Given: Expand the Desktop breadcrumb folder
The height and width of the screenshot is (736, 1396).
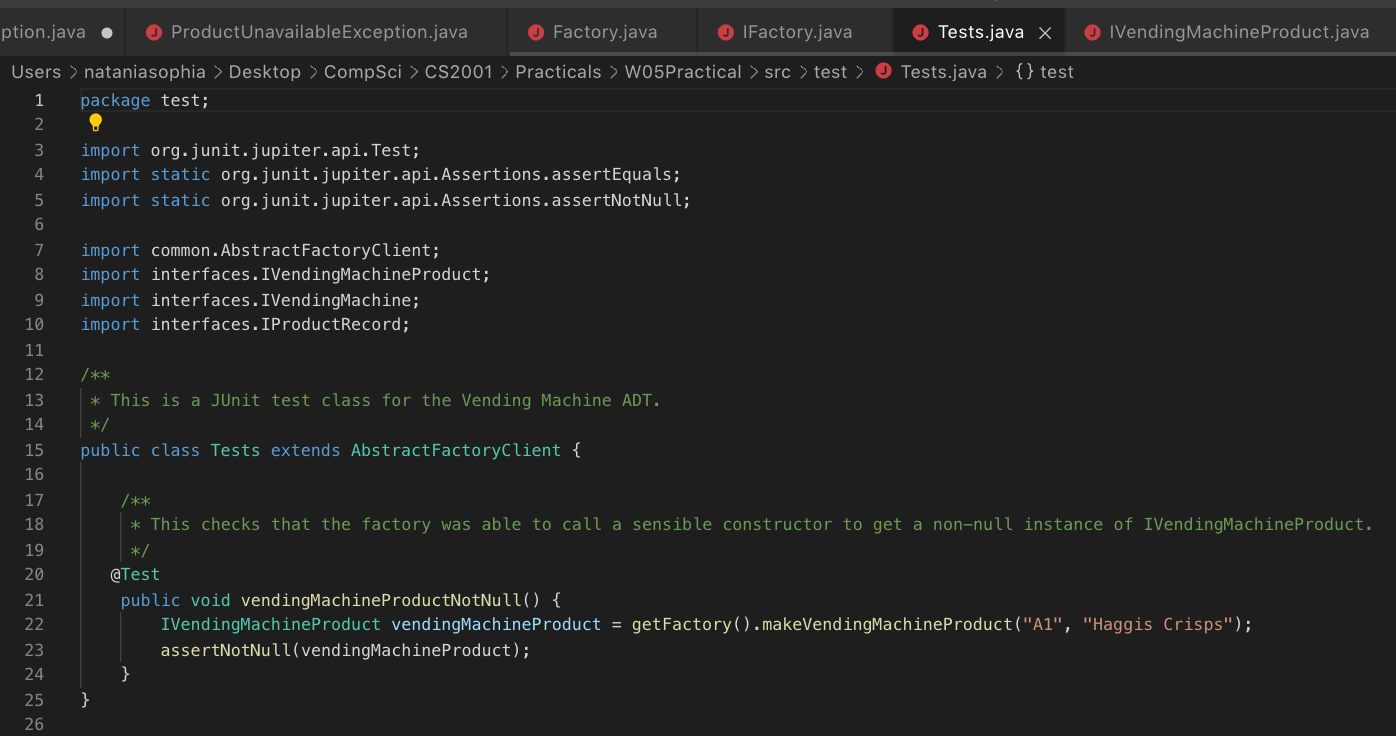Looking at the screenshot, I should tap(265, 72).
